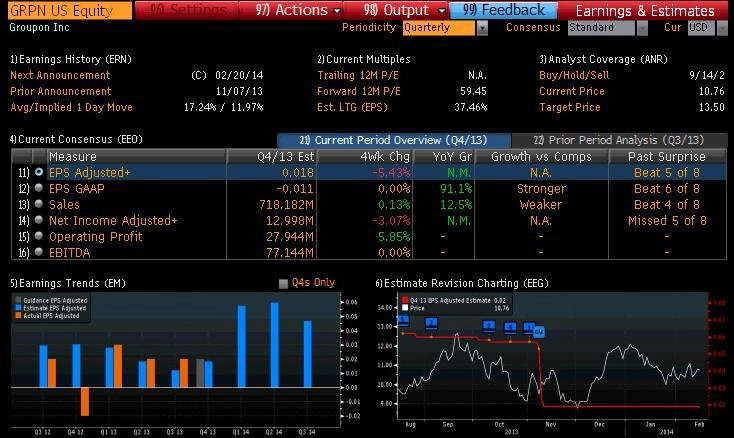Select the Sales row radio button
Screen dimensions: 734x438
point(39,204)
